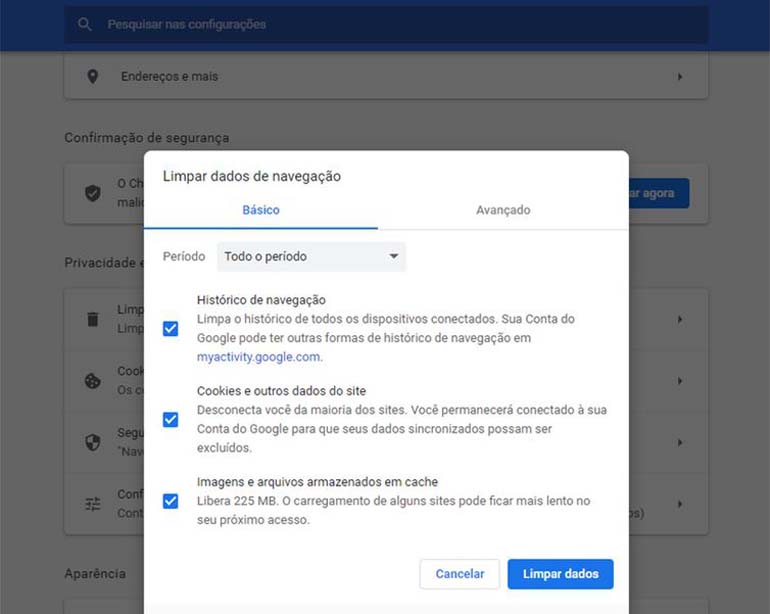This screenshot has width=770, height=614.
Task: Click the cookie icon in the privacy list
Action: (93, 381)
